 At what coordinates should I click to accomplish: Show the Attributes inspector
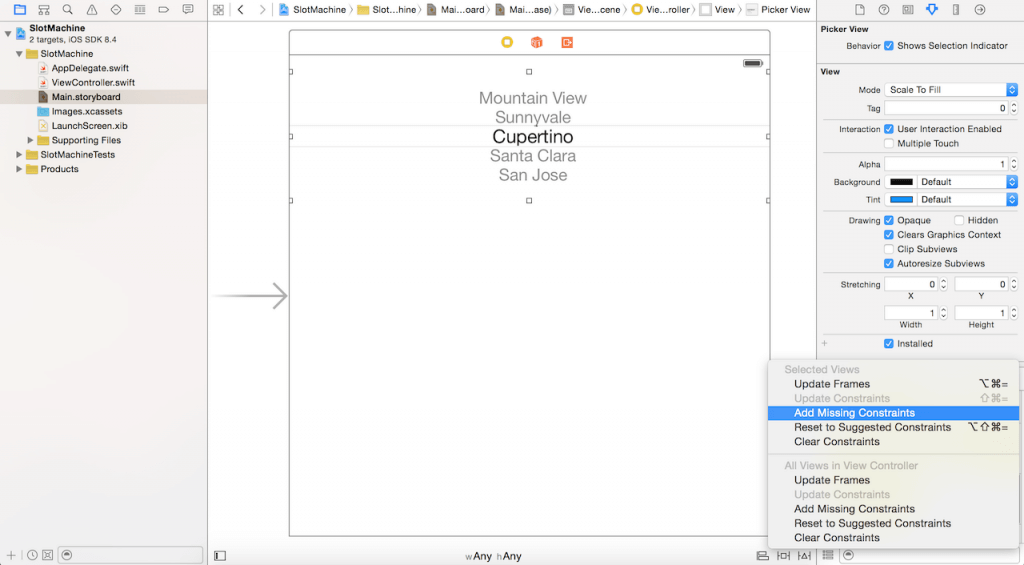932,10
